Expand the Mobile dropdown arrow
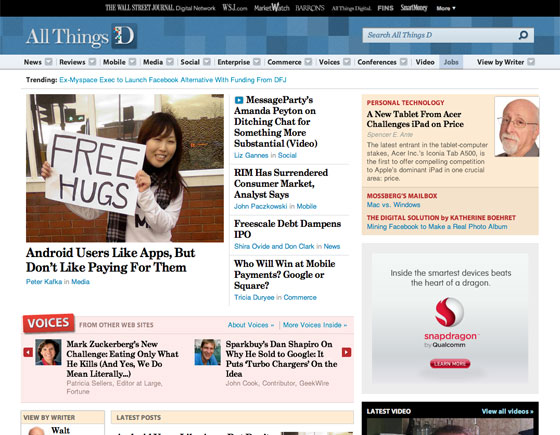This screenshot has height=435, width=560. point(132,62)
